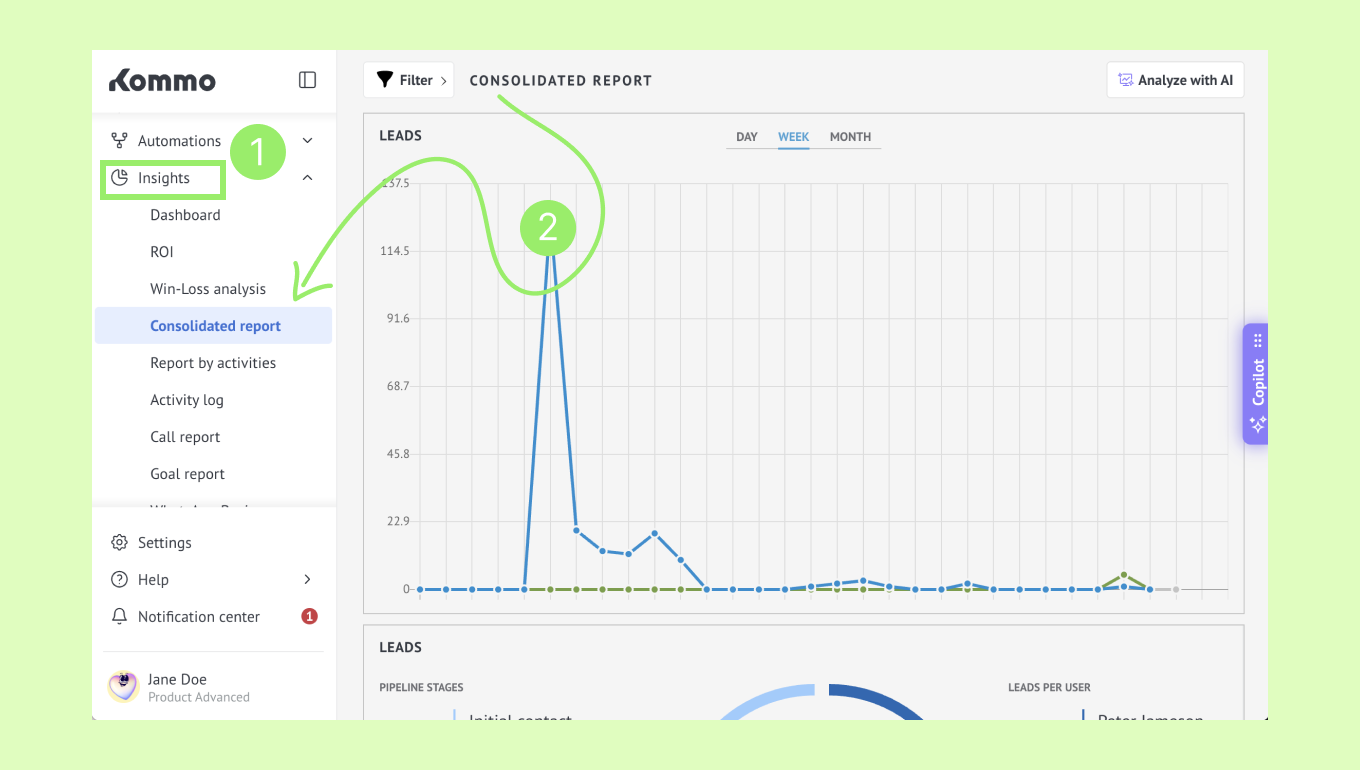Viewport: 1360px width, 770px height.
Task: Open the Goal report
Action: [x=188, y=474]
